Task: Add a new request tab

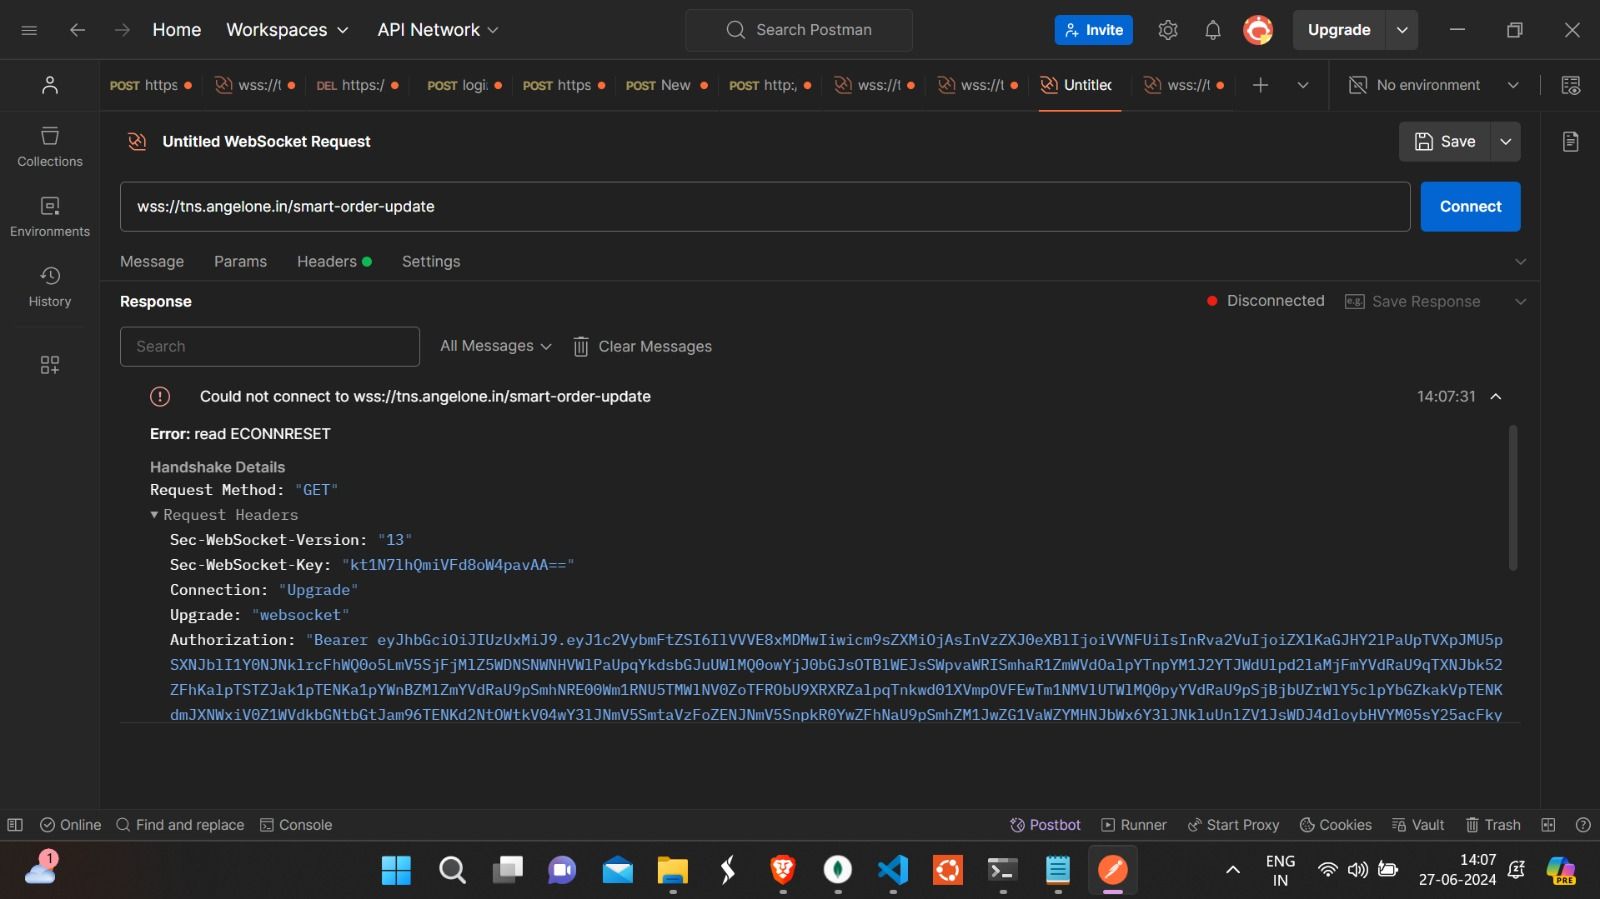Action: click(x=1260, y=85)
